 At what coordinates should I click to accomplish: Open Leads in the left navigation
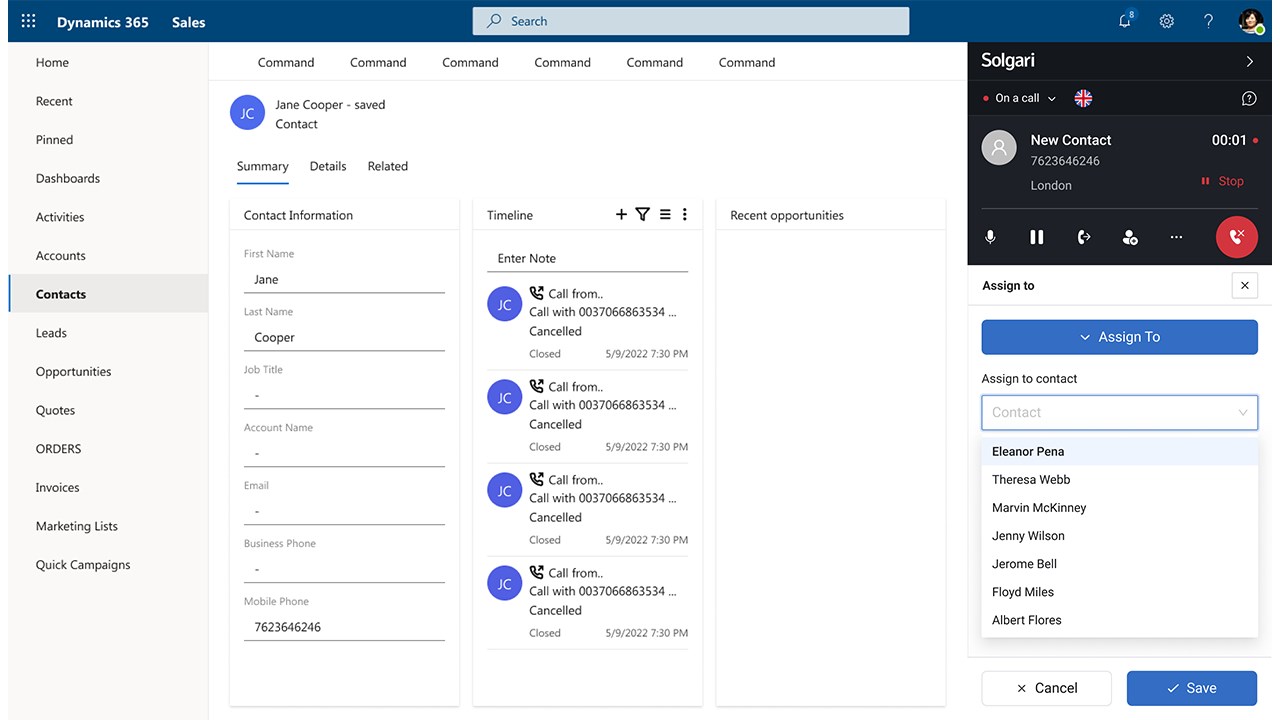click(51, 333)
